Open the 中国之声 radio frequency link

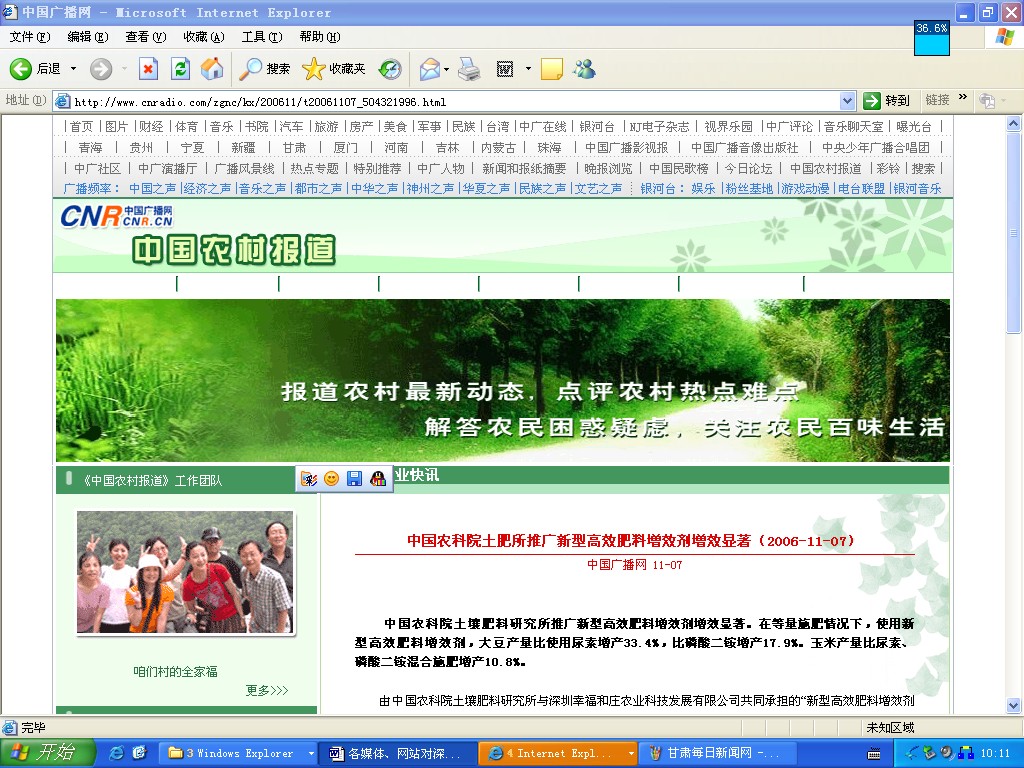coord(153,189)
